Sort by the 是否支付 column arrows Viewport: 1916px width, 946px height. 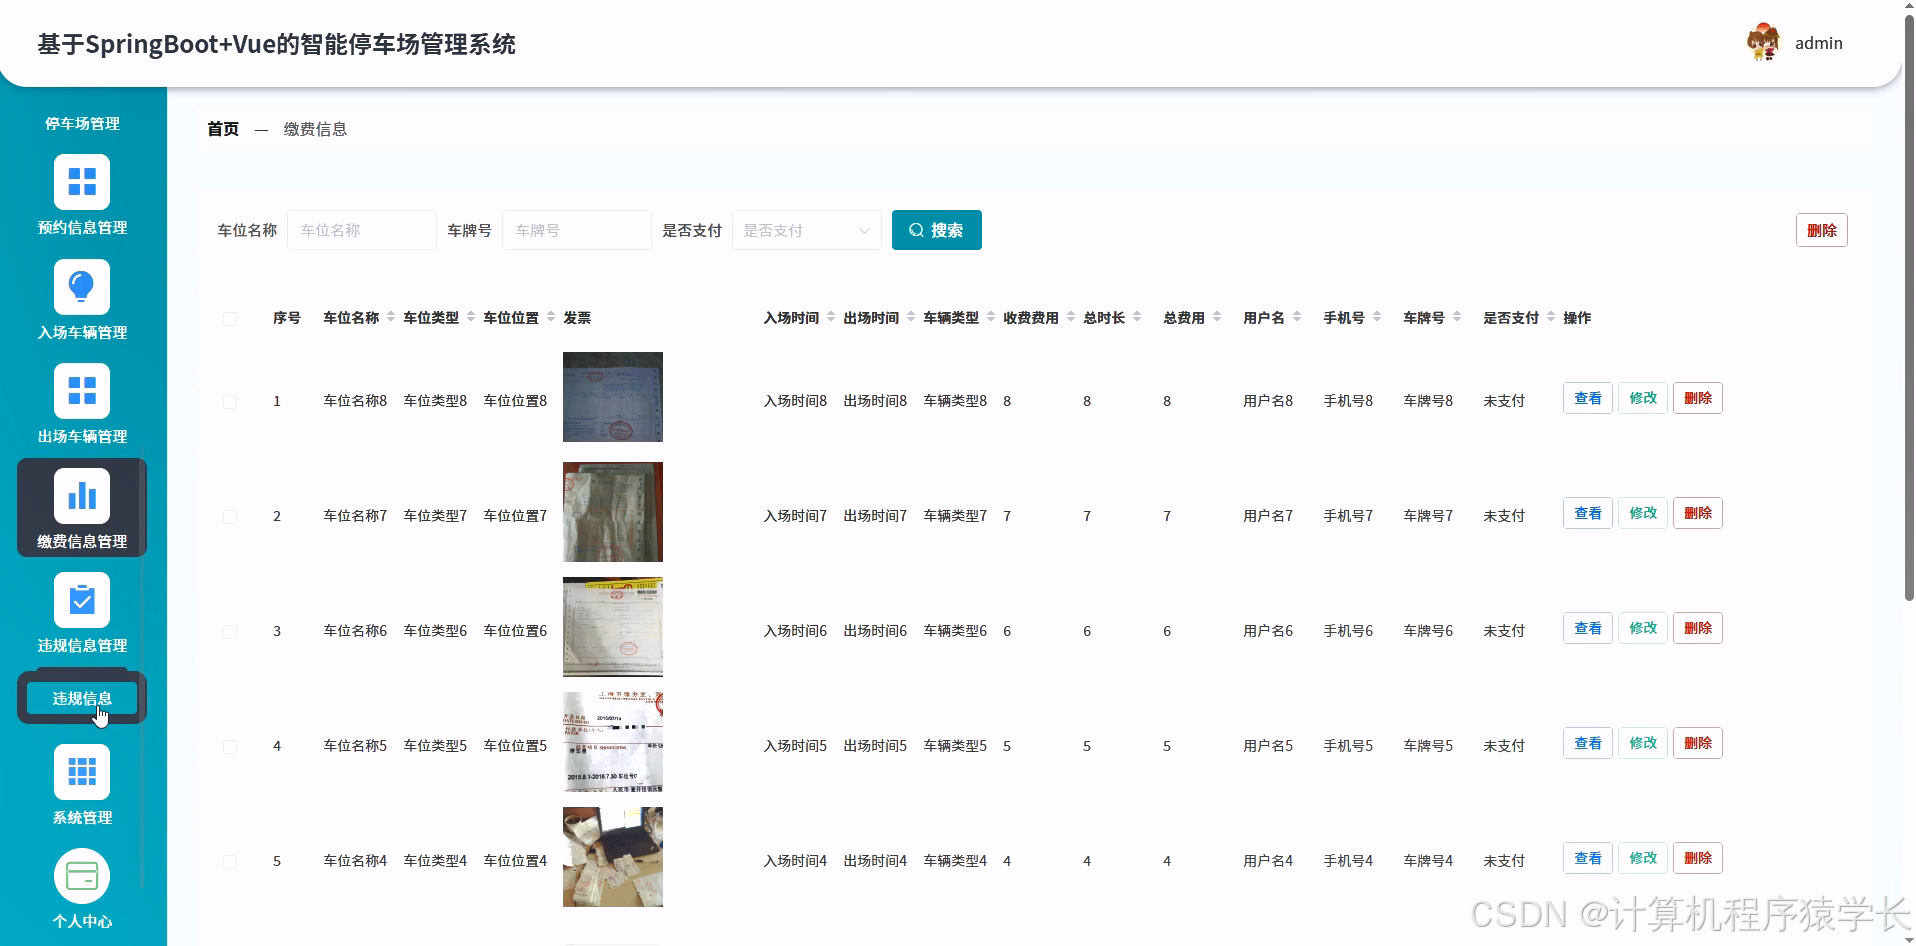click(x=1551, y=317)
